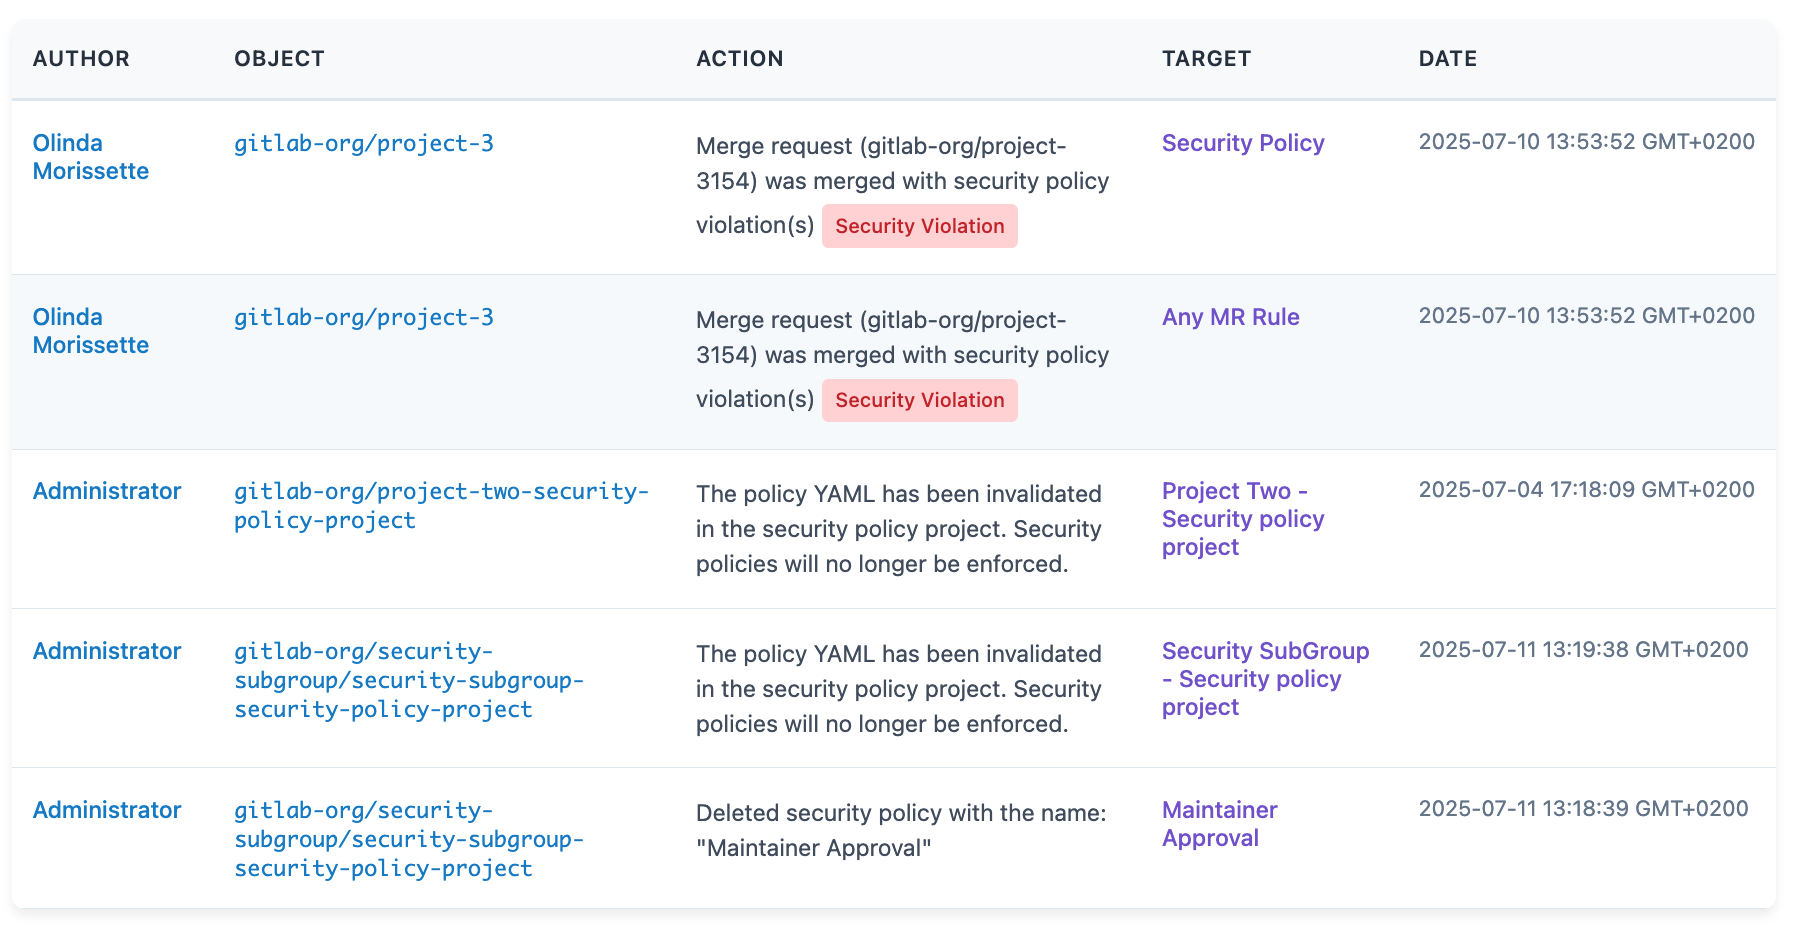Click Administrator author link on YAML invalidation row
The image size is (1800, 928).
click(107, 491)
